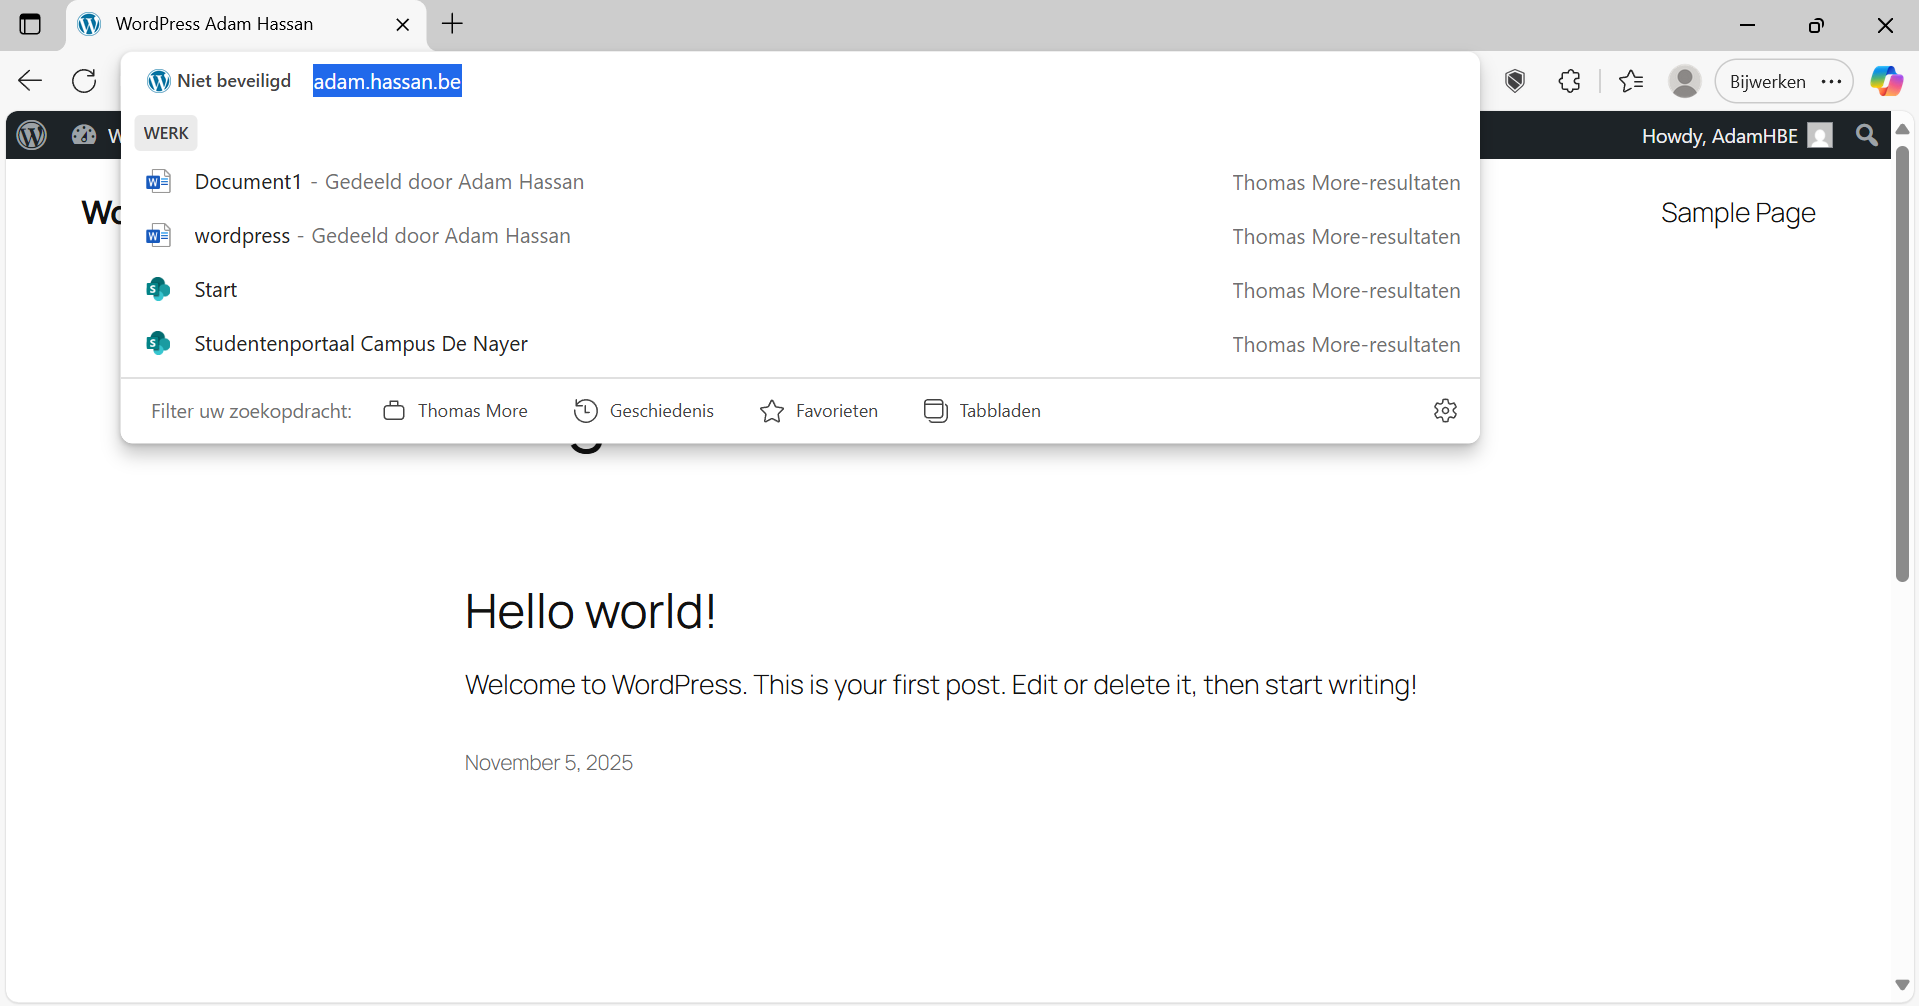Select the Document1 search suggestion
The width and height of the screenshot is (1919, 1006).
248,182
